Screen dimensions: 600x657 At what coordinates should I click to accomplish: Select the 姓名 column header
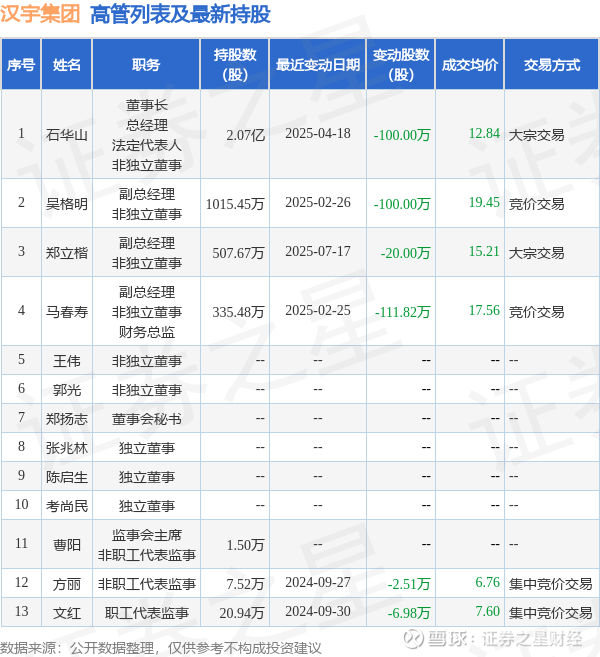(x=67, y=65)
